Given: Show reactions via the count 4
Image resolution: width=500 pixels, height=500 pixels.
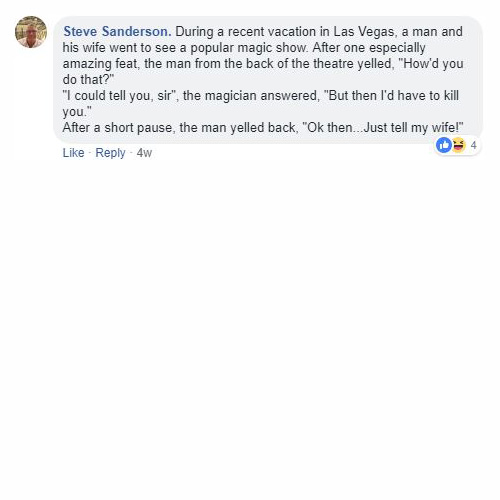Looking at the screenshot, I should pyautogui.click(x=473, y=145).
